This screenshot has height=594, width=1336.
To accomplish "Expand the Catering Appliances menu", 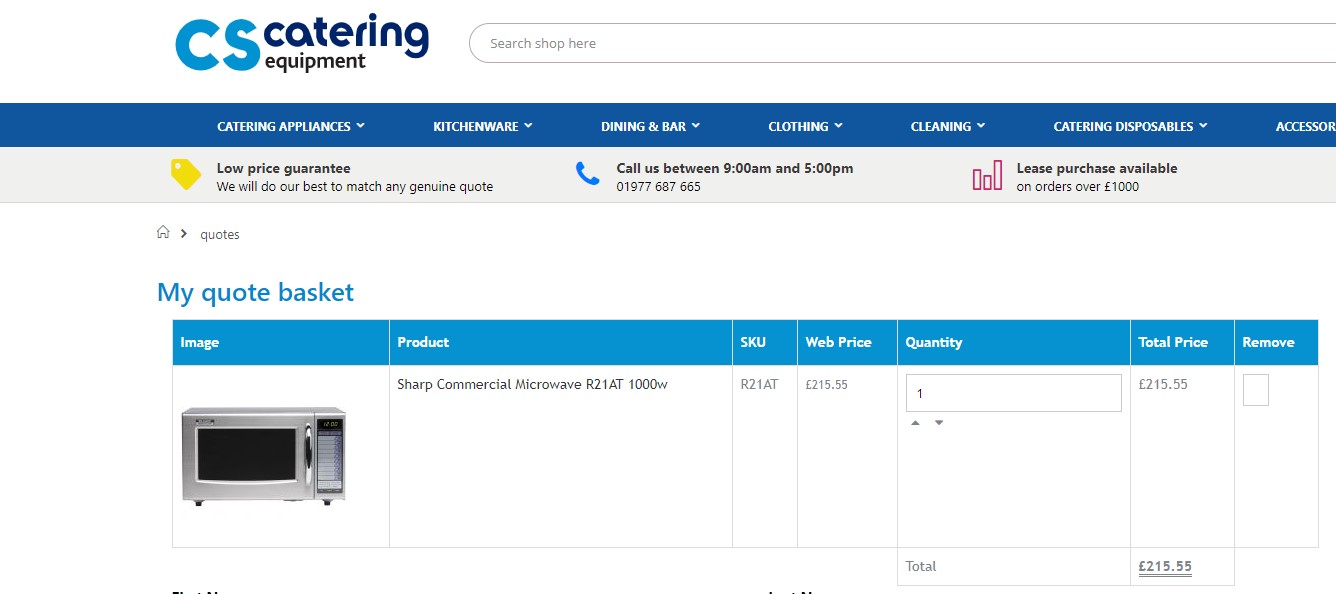I will (291, 126).
